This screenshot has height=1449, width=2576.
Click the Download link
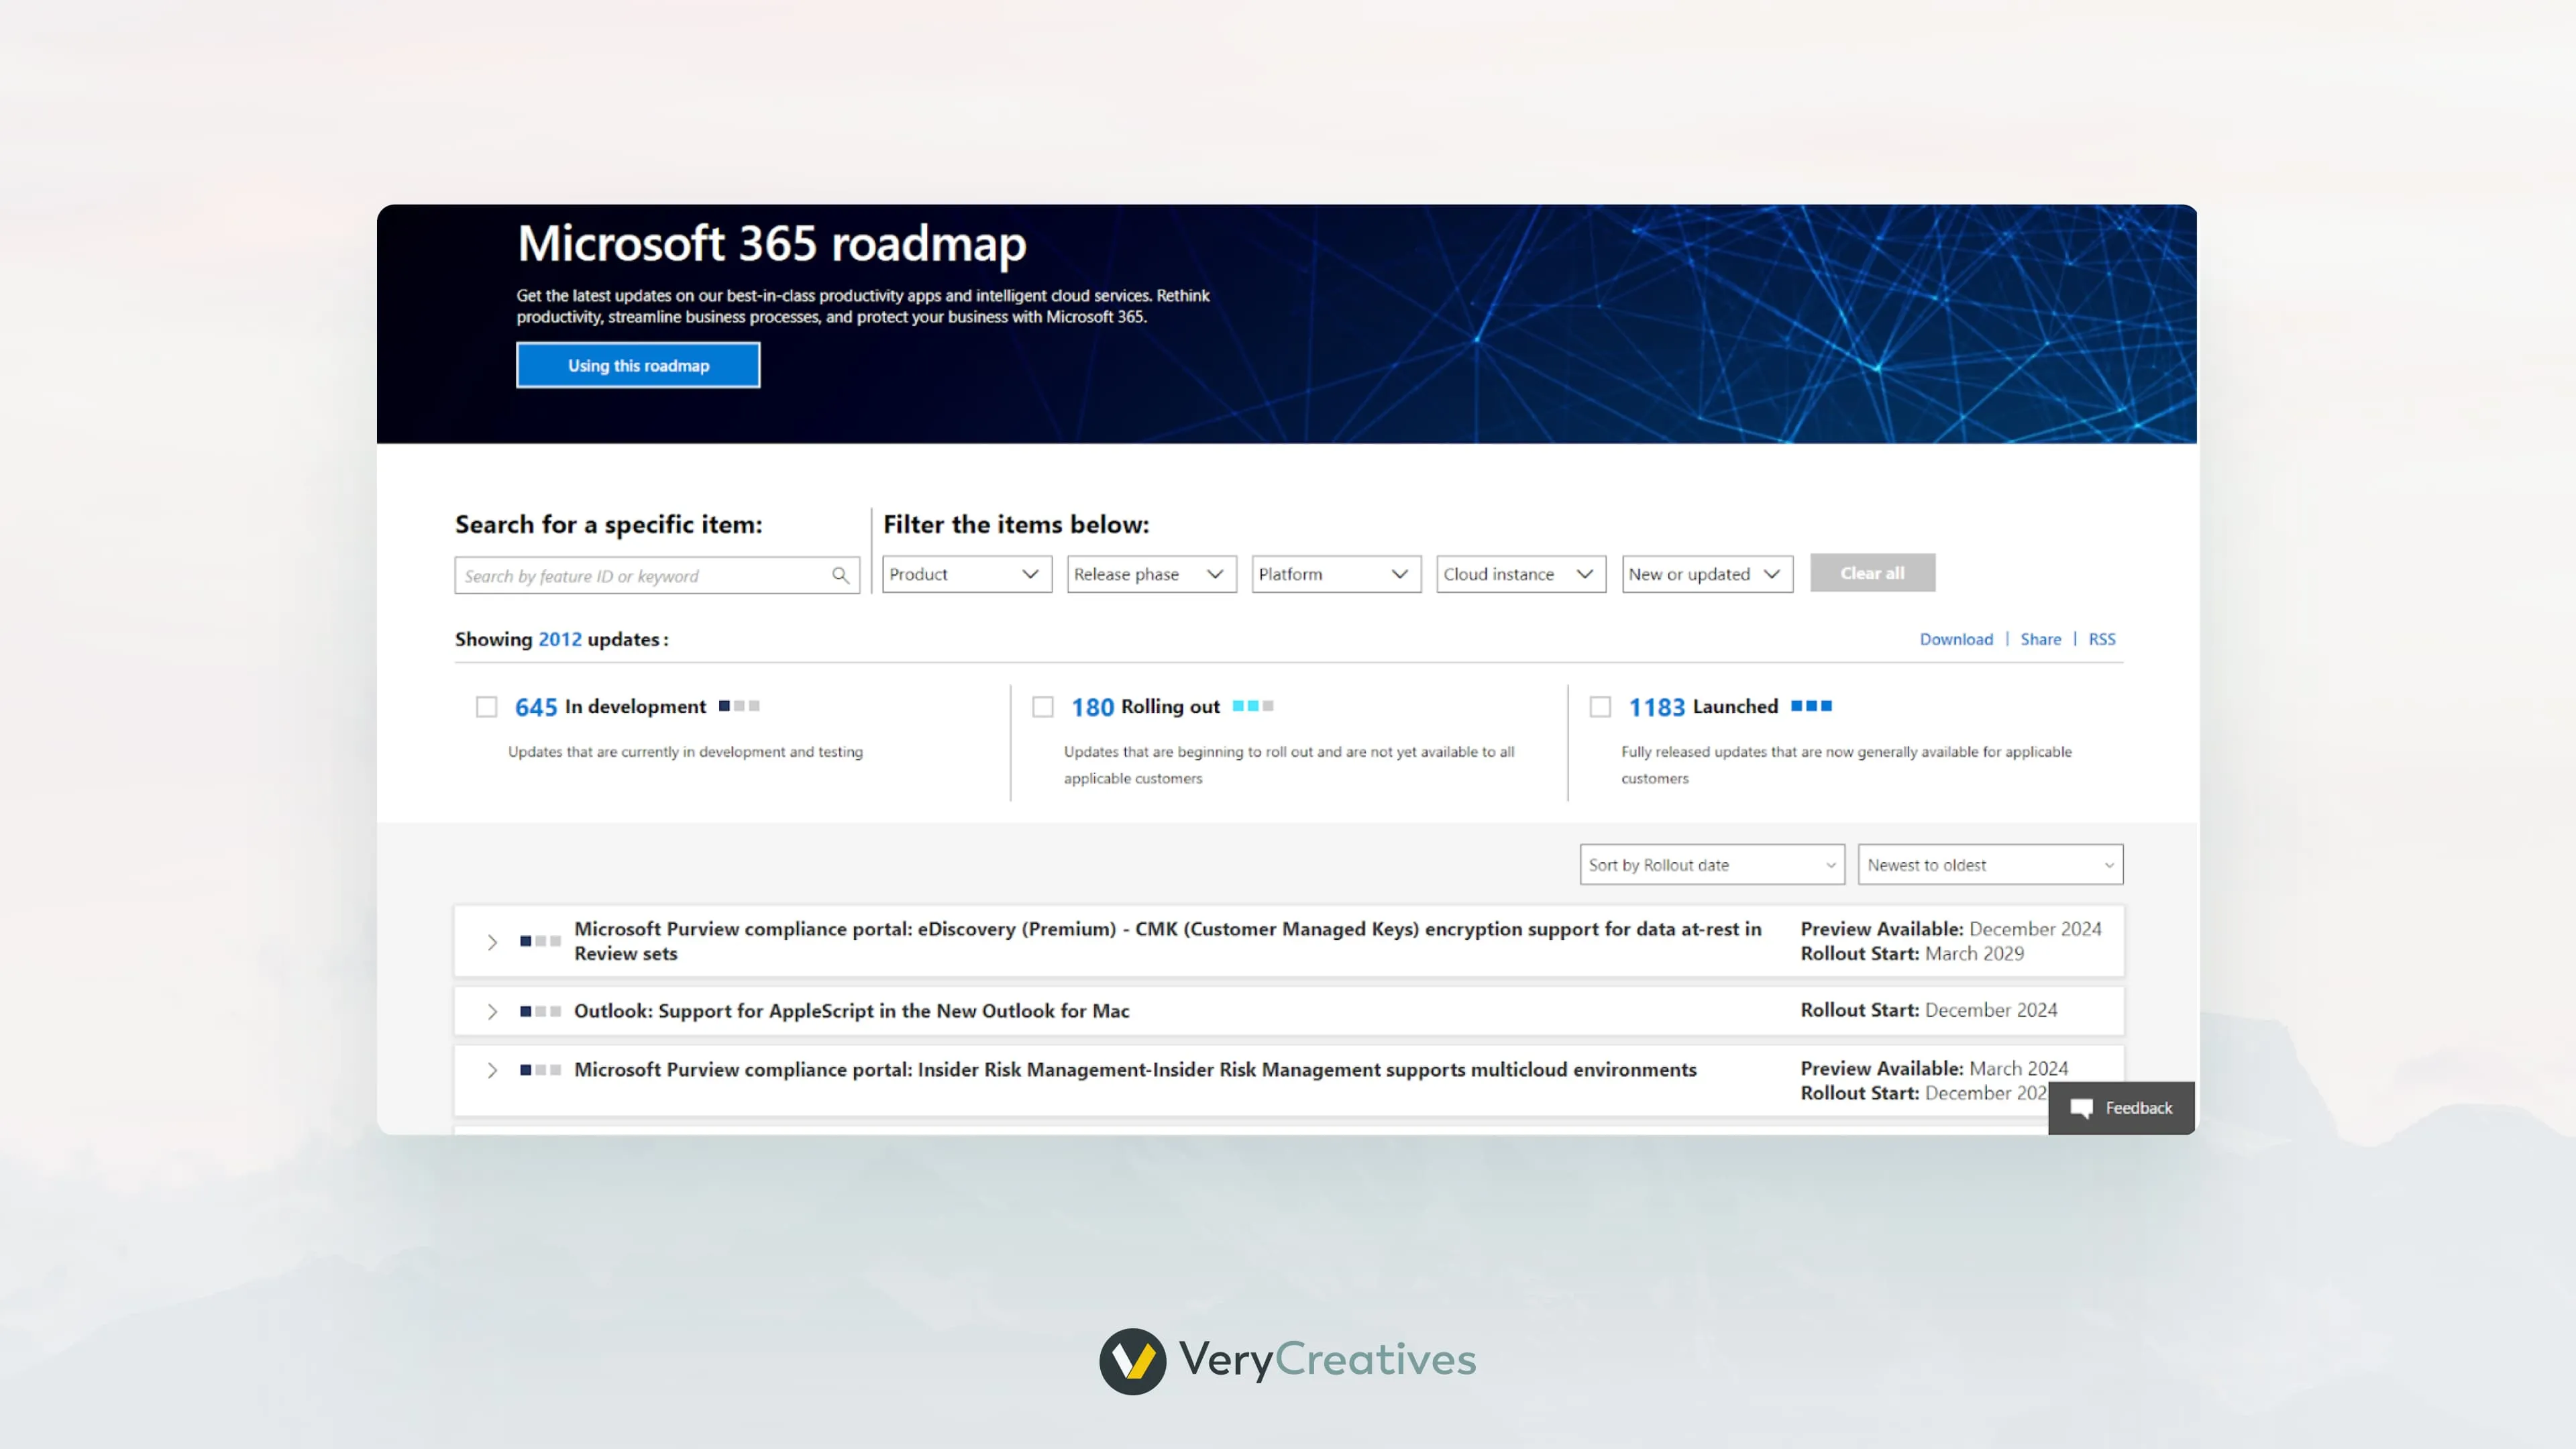click(x=1956, y=639)
